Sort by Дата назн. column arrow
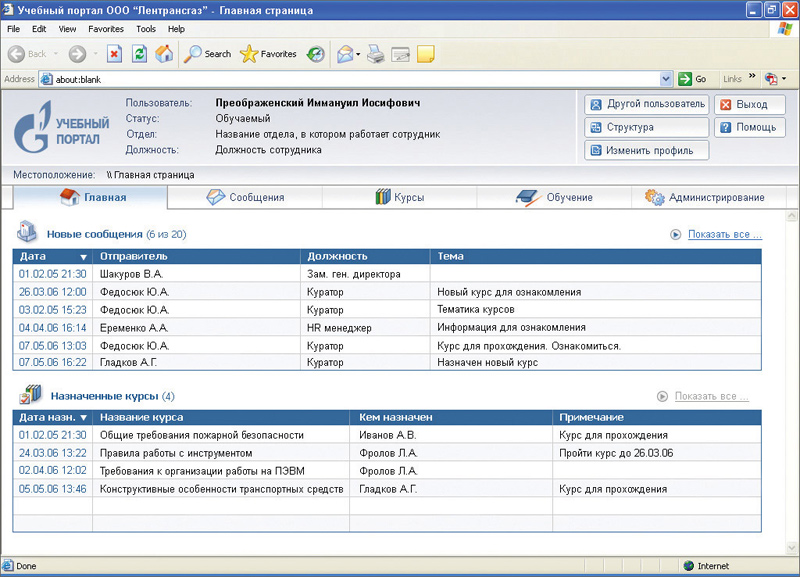Image resolution: width=800 pixels, height=577 pixels. (83, 417)
